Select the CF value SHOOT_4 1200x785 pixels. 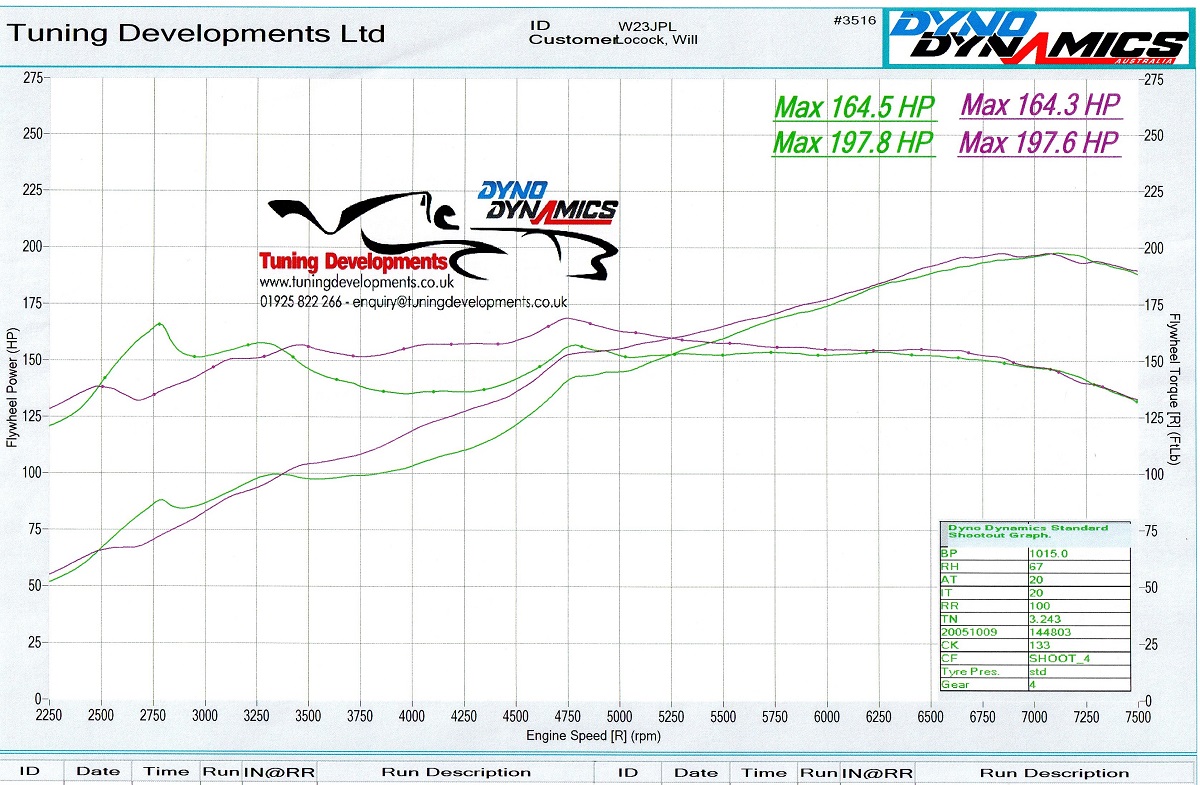(x=1059, y=658)
